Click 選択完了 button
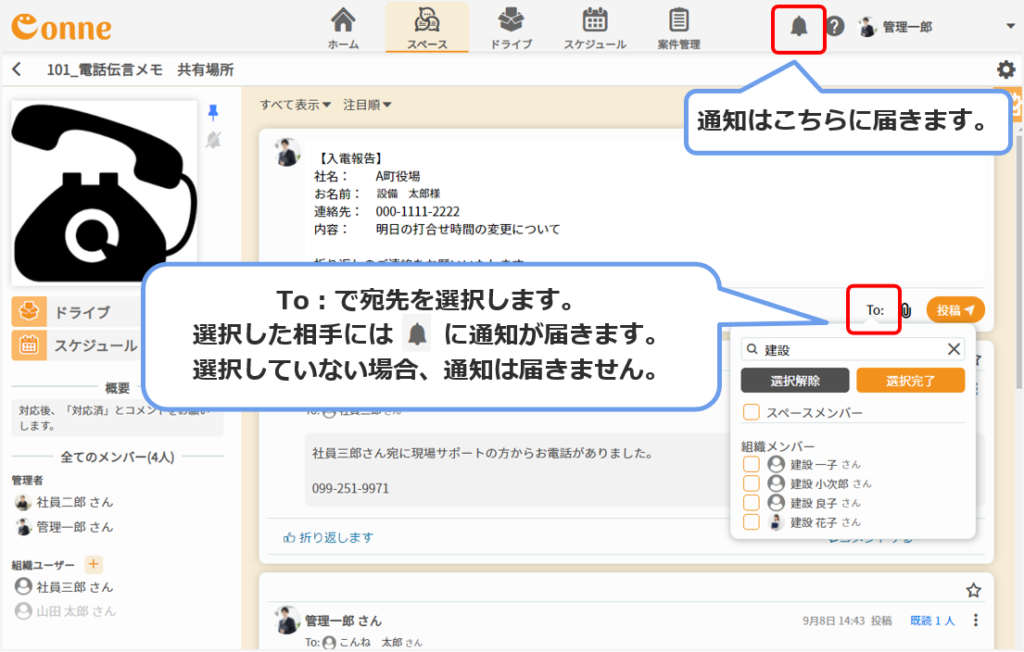The image size is (1024, 652). pos(910,380)
